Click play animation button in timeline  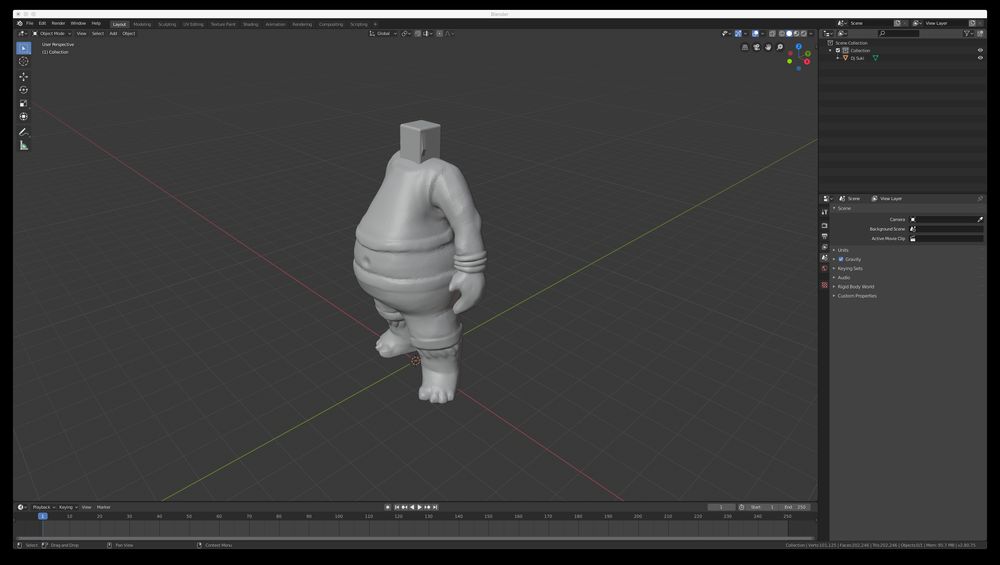click(419, 508)
